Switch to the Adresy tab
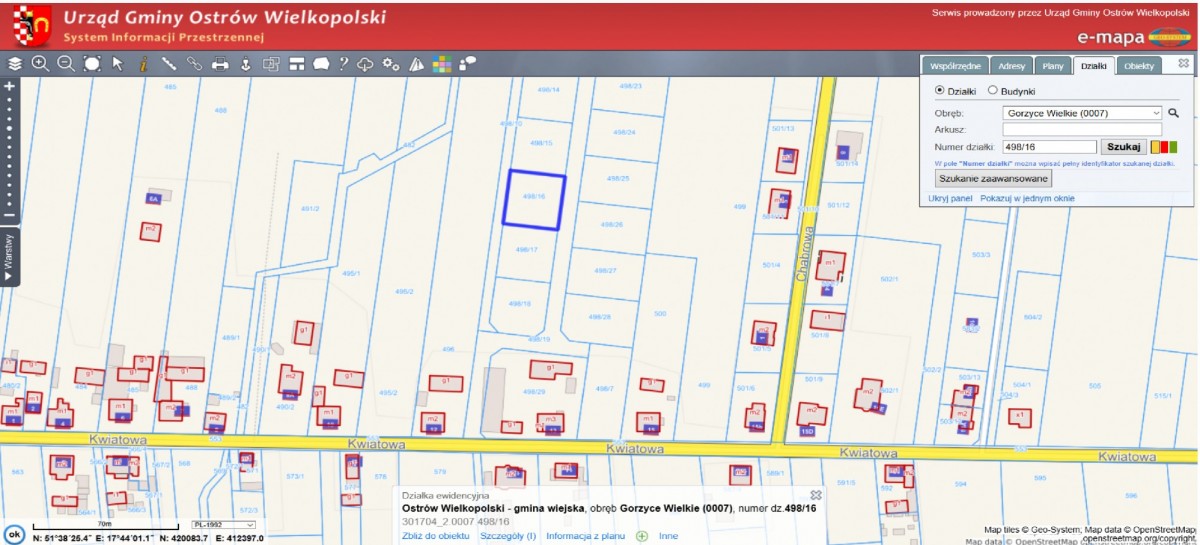1200x545 pixels. pos(1011,66)
